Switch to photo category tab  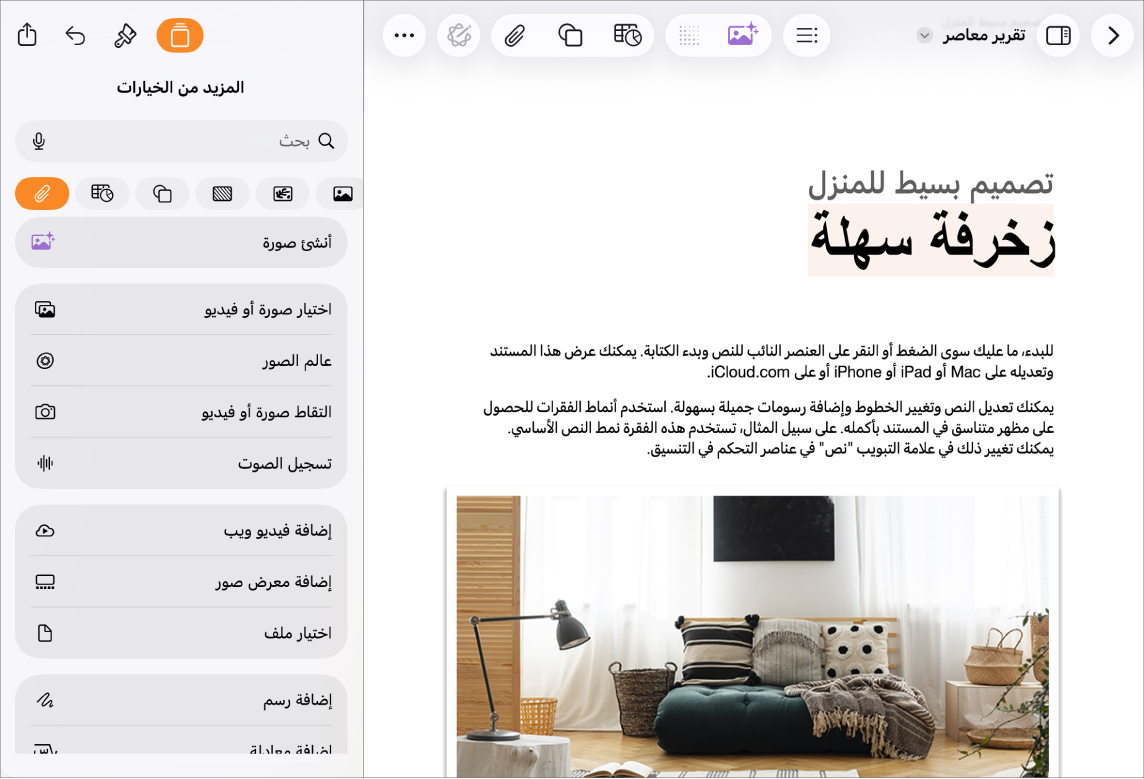click(341, 193)
